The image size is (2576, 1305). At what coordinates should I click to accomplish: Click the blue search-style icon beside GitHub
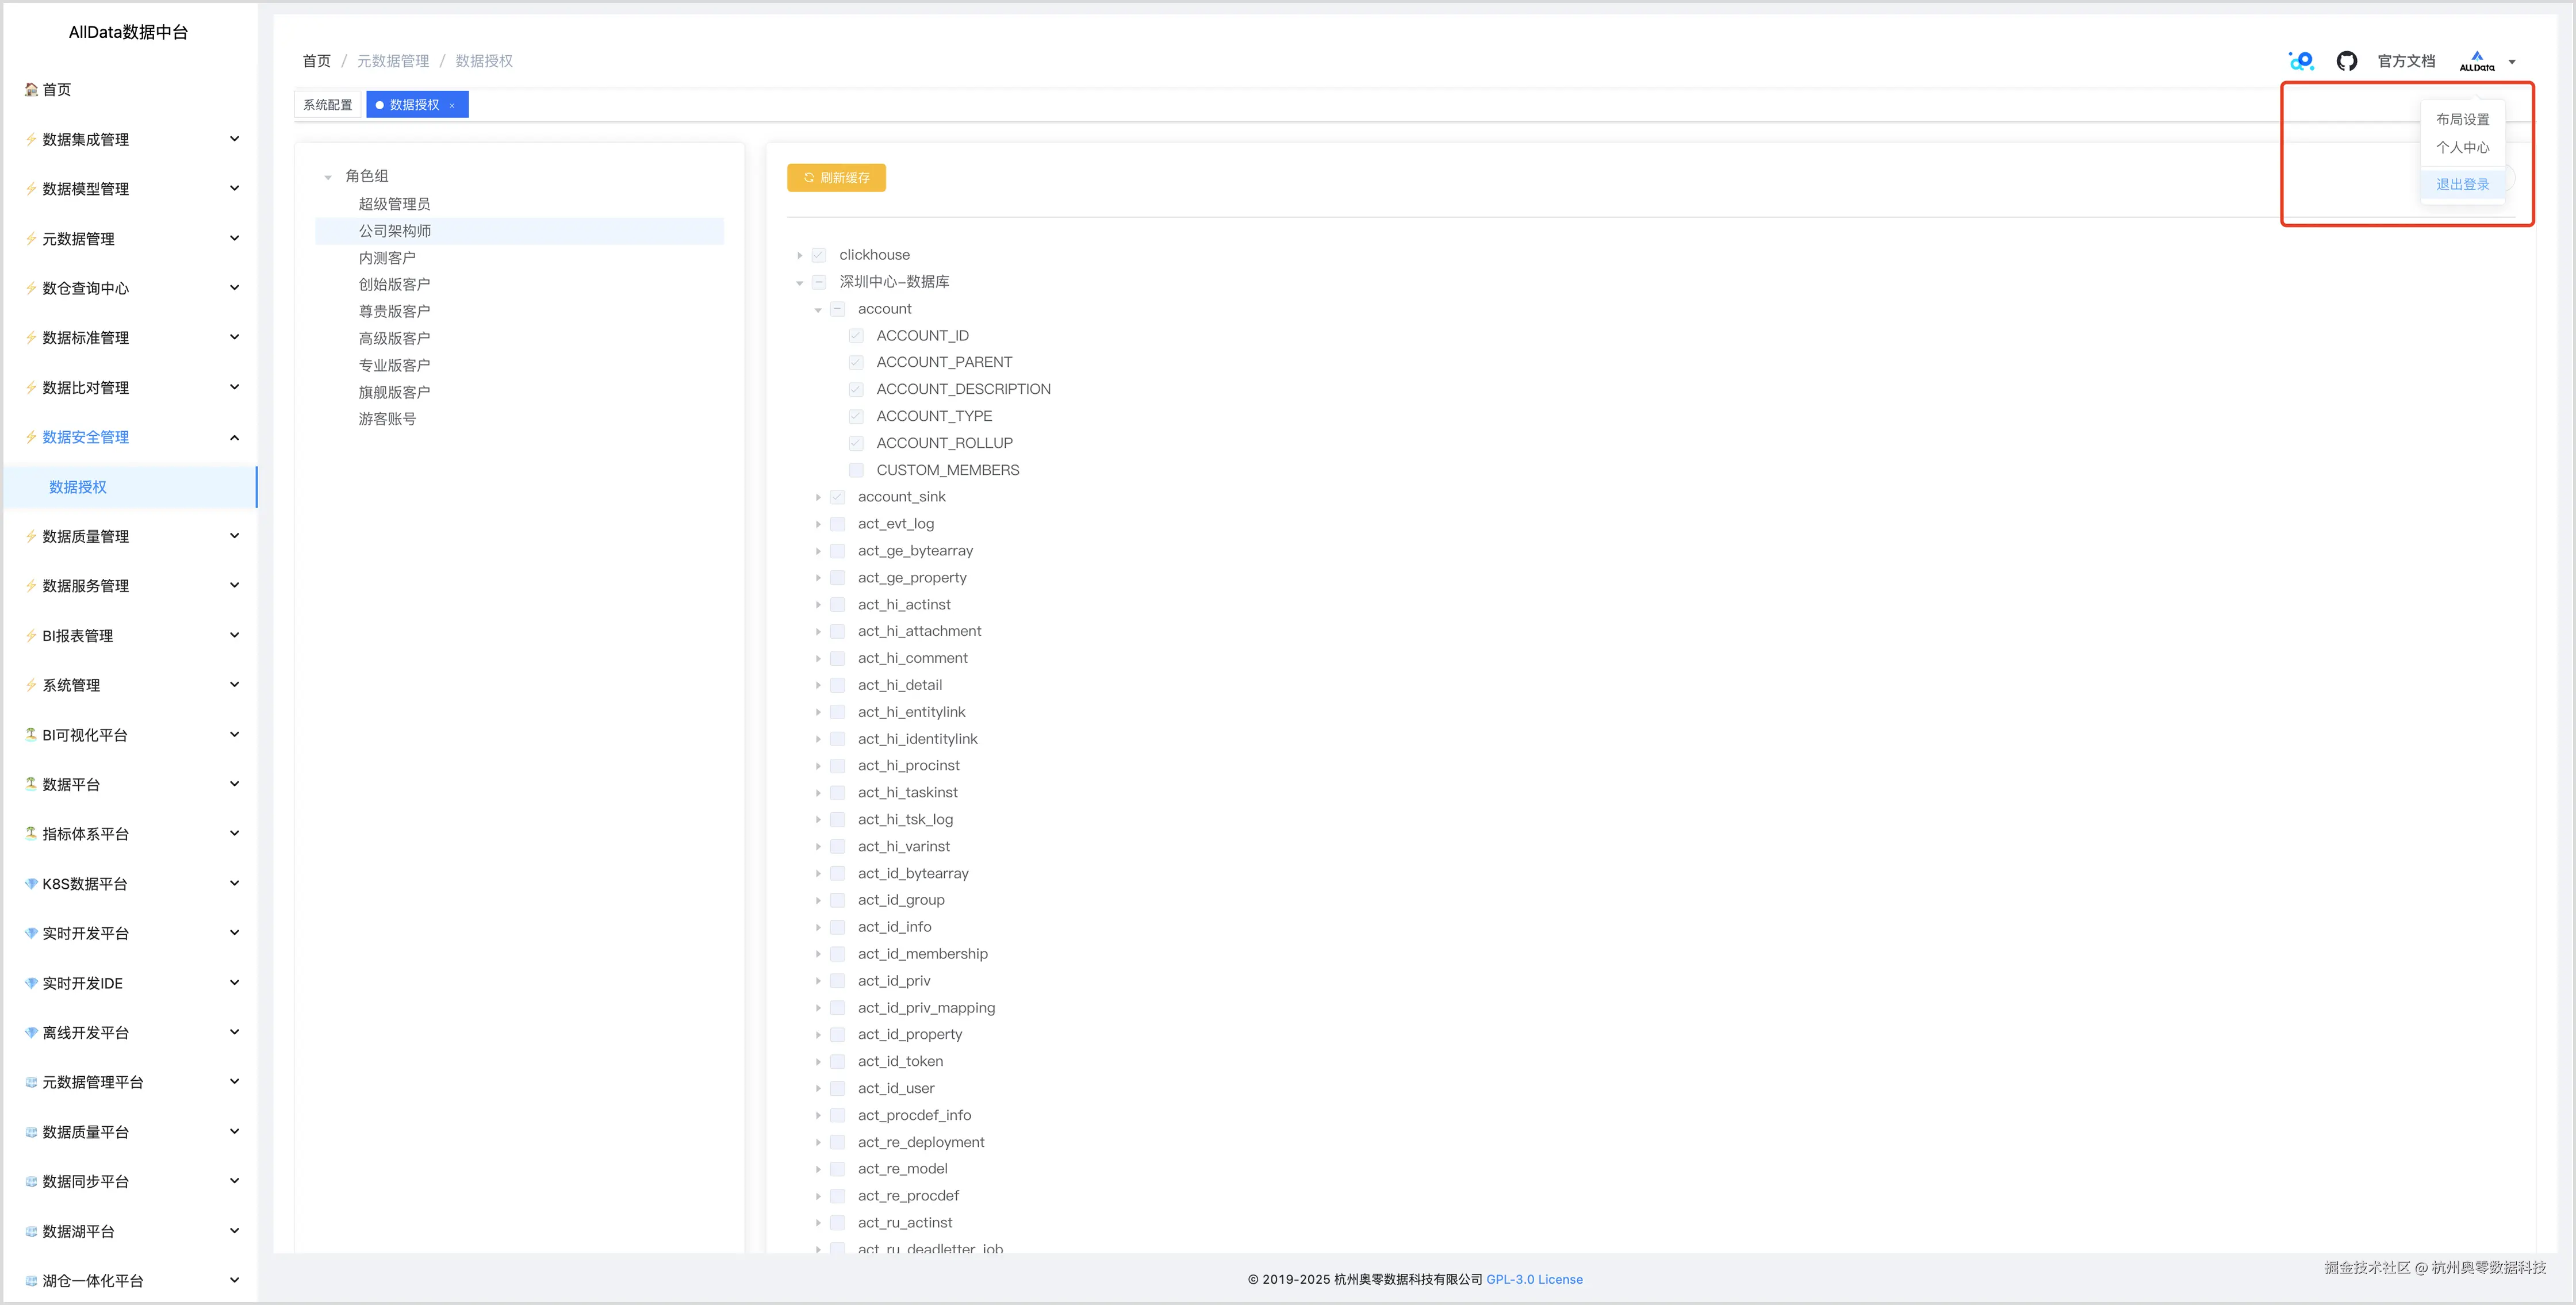2301,61
